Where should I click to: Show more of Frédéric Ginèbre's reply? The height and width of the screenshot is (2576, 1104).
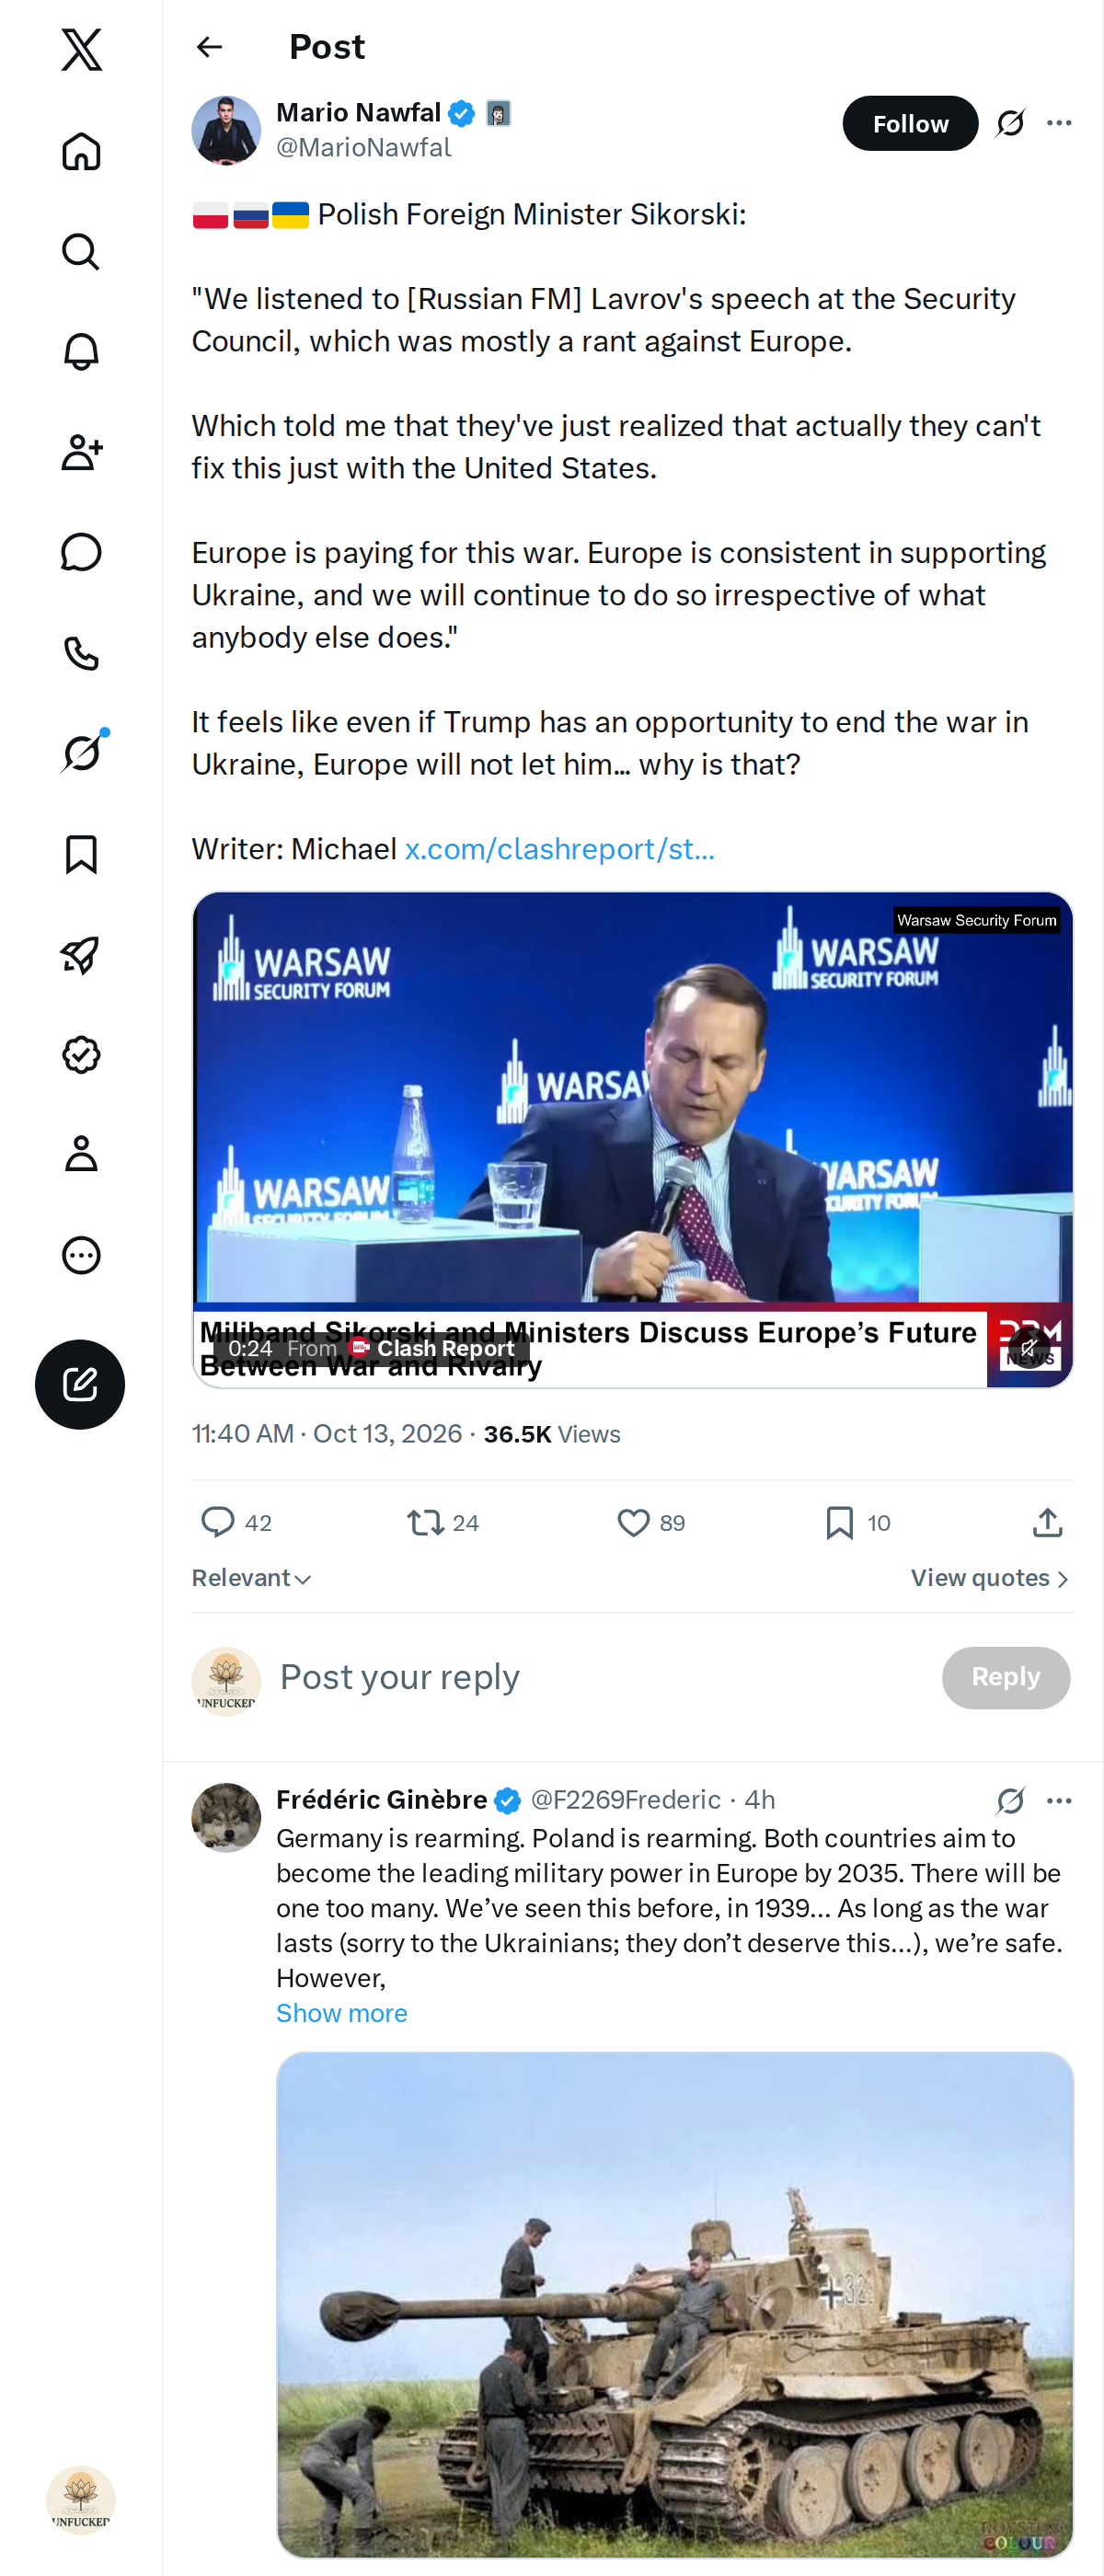coord(342,2013)
